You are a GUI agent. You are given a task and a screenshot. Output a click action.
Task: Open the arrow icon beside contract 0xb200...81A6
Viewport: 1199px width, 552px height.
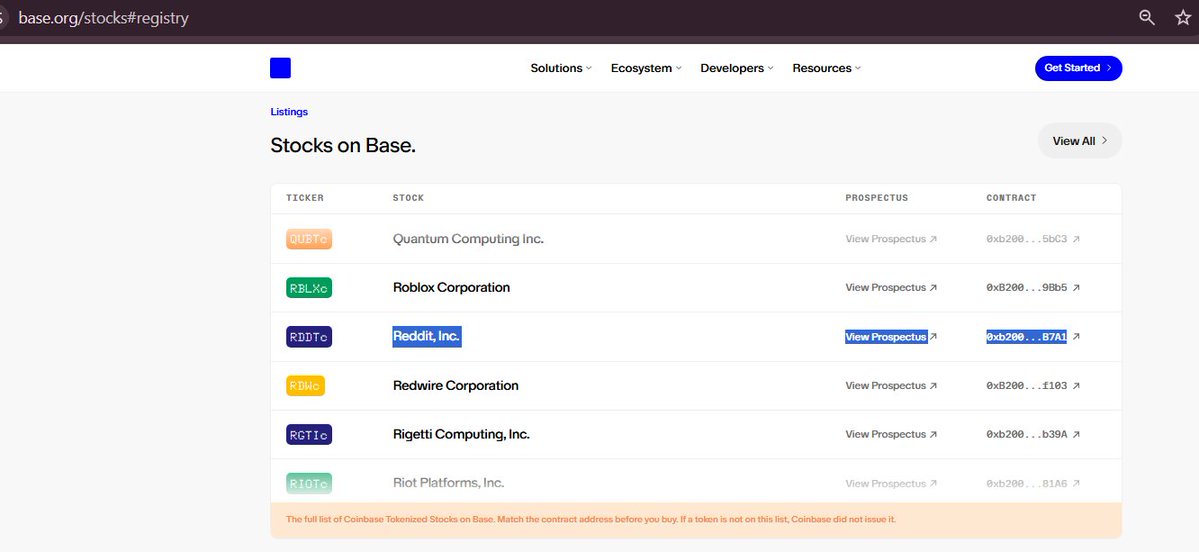[x=1076, y=484]
